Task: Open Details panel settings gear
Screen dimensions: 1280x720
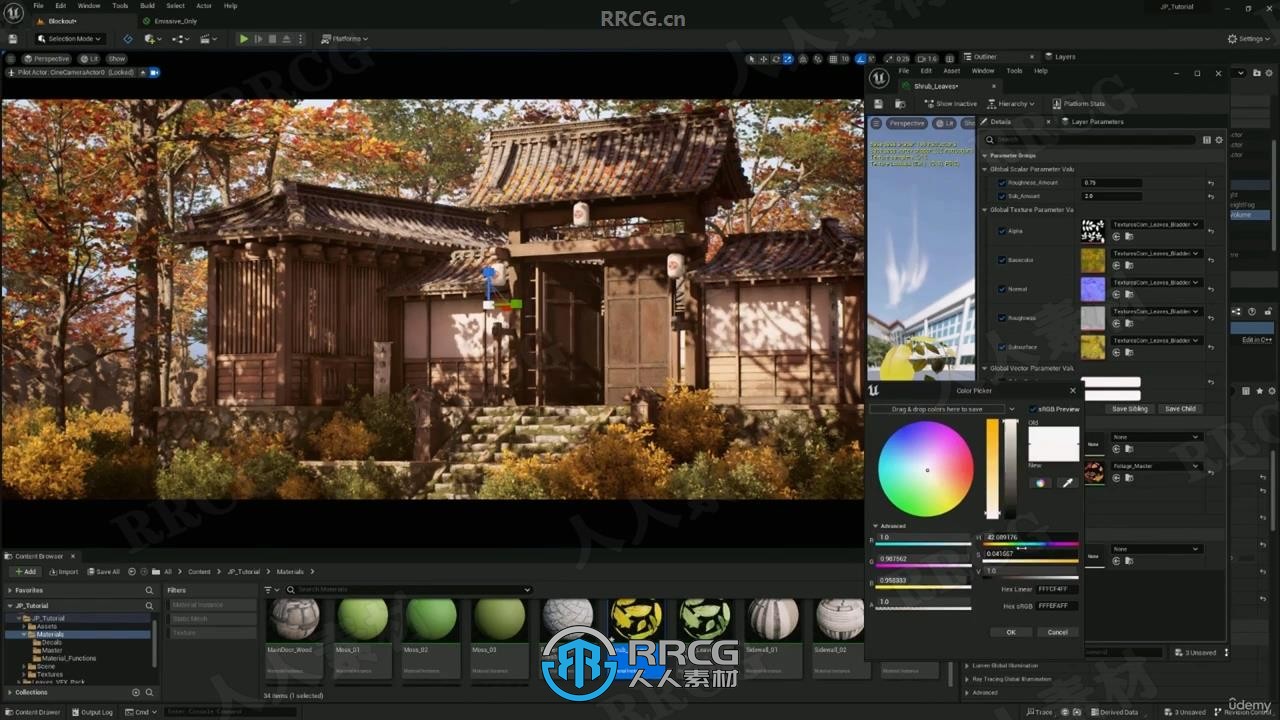Action: point(1218,140)
